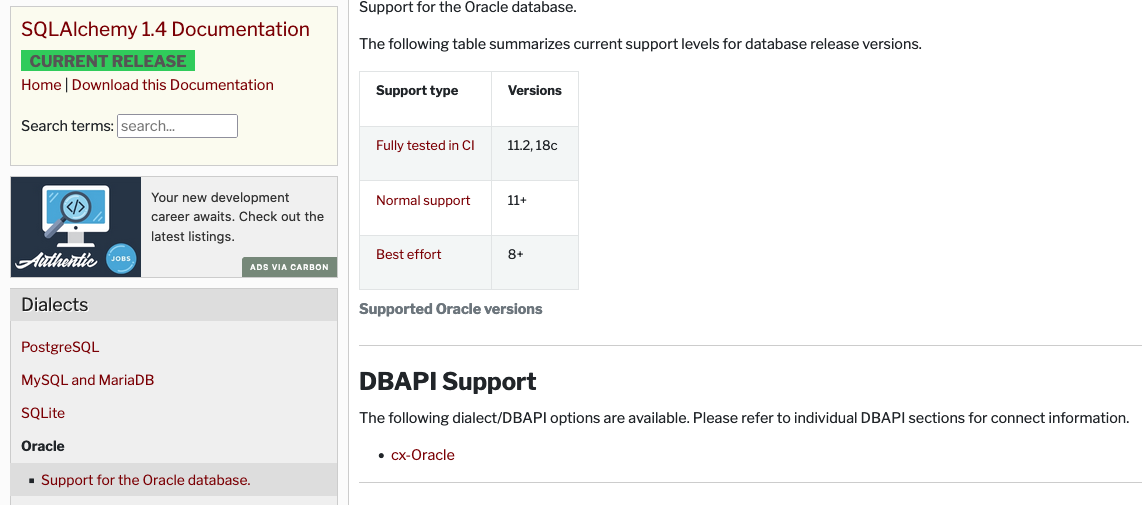Click the '11.2, 18c' versions cell

pyautogui.click(x=535, y=153)
